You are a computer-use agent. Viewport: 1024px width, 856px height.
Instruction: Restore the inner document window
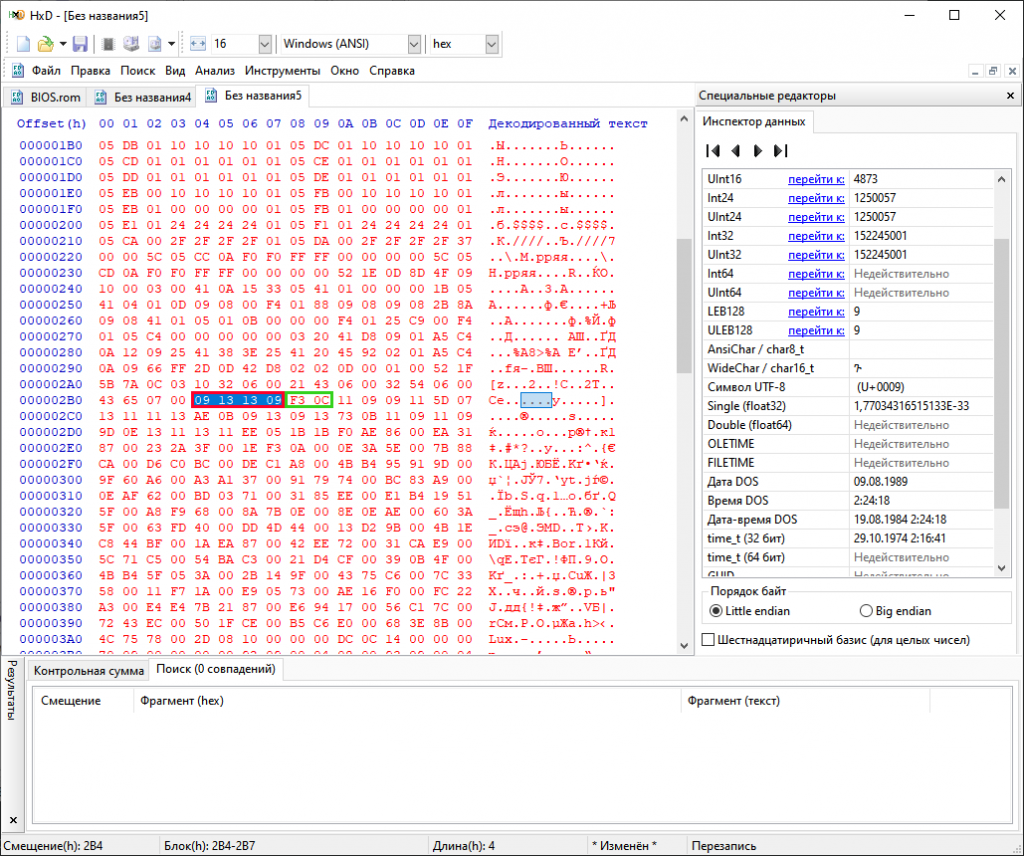(993, 71)
